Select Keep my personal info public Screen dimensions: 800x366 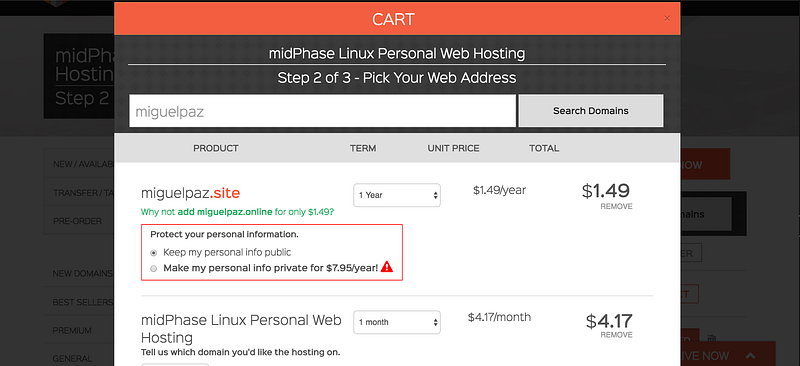tap(154, 253)
